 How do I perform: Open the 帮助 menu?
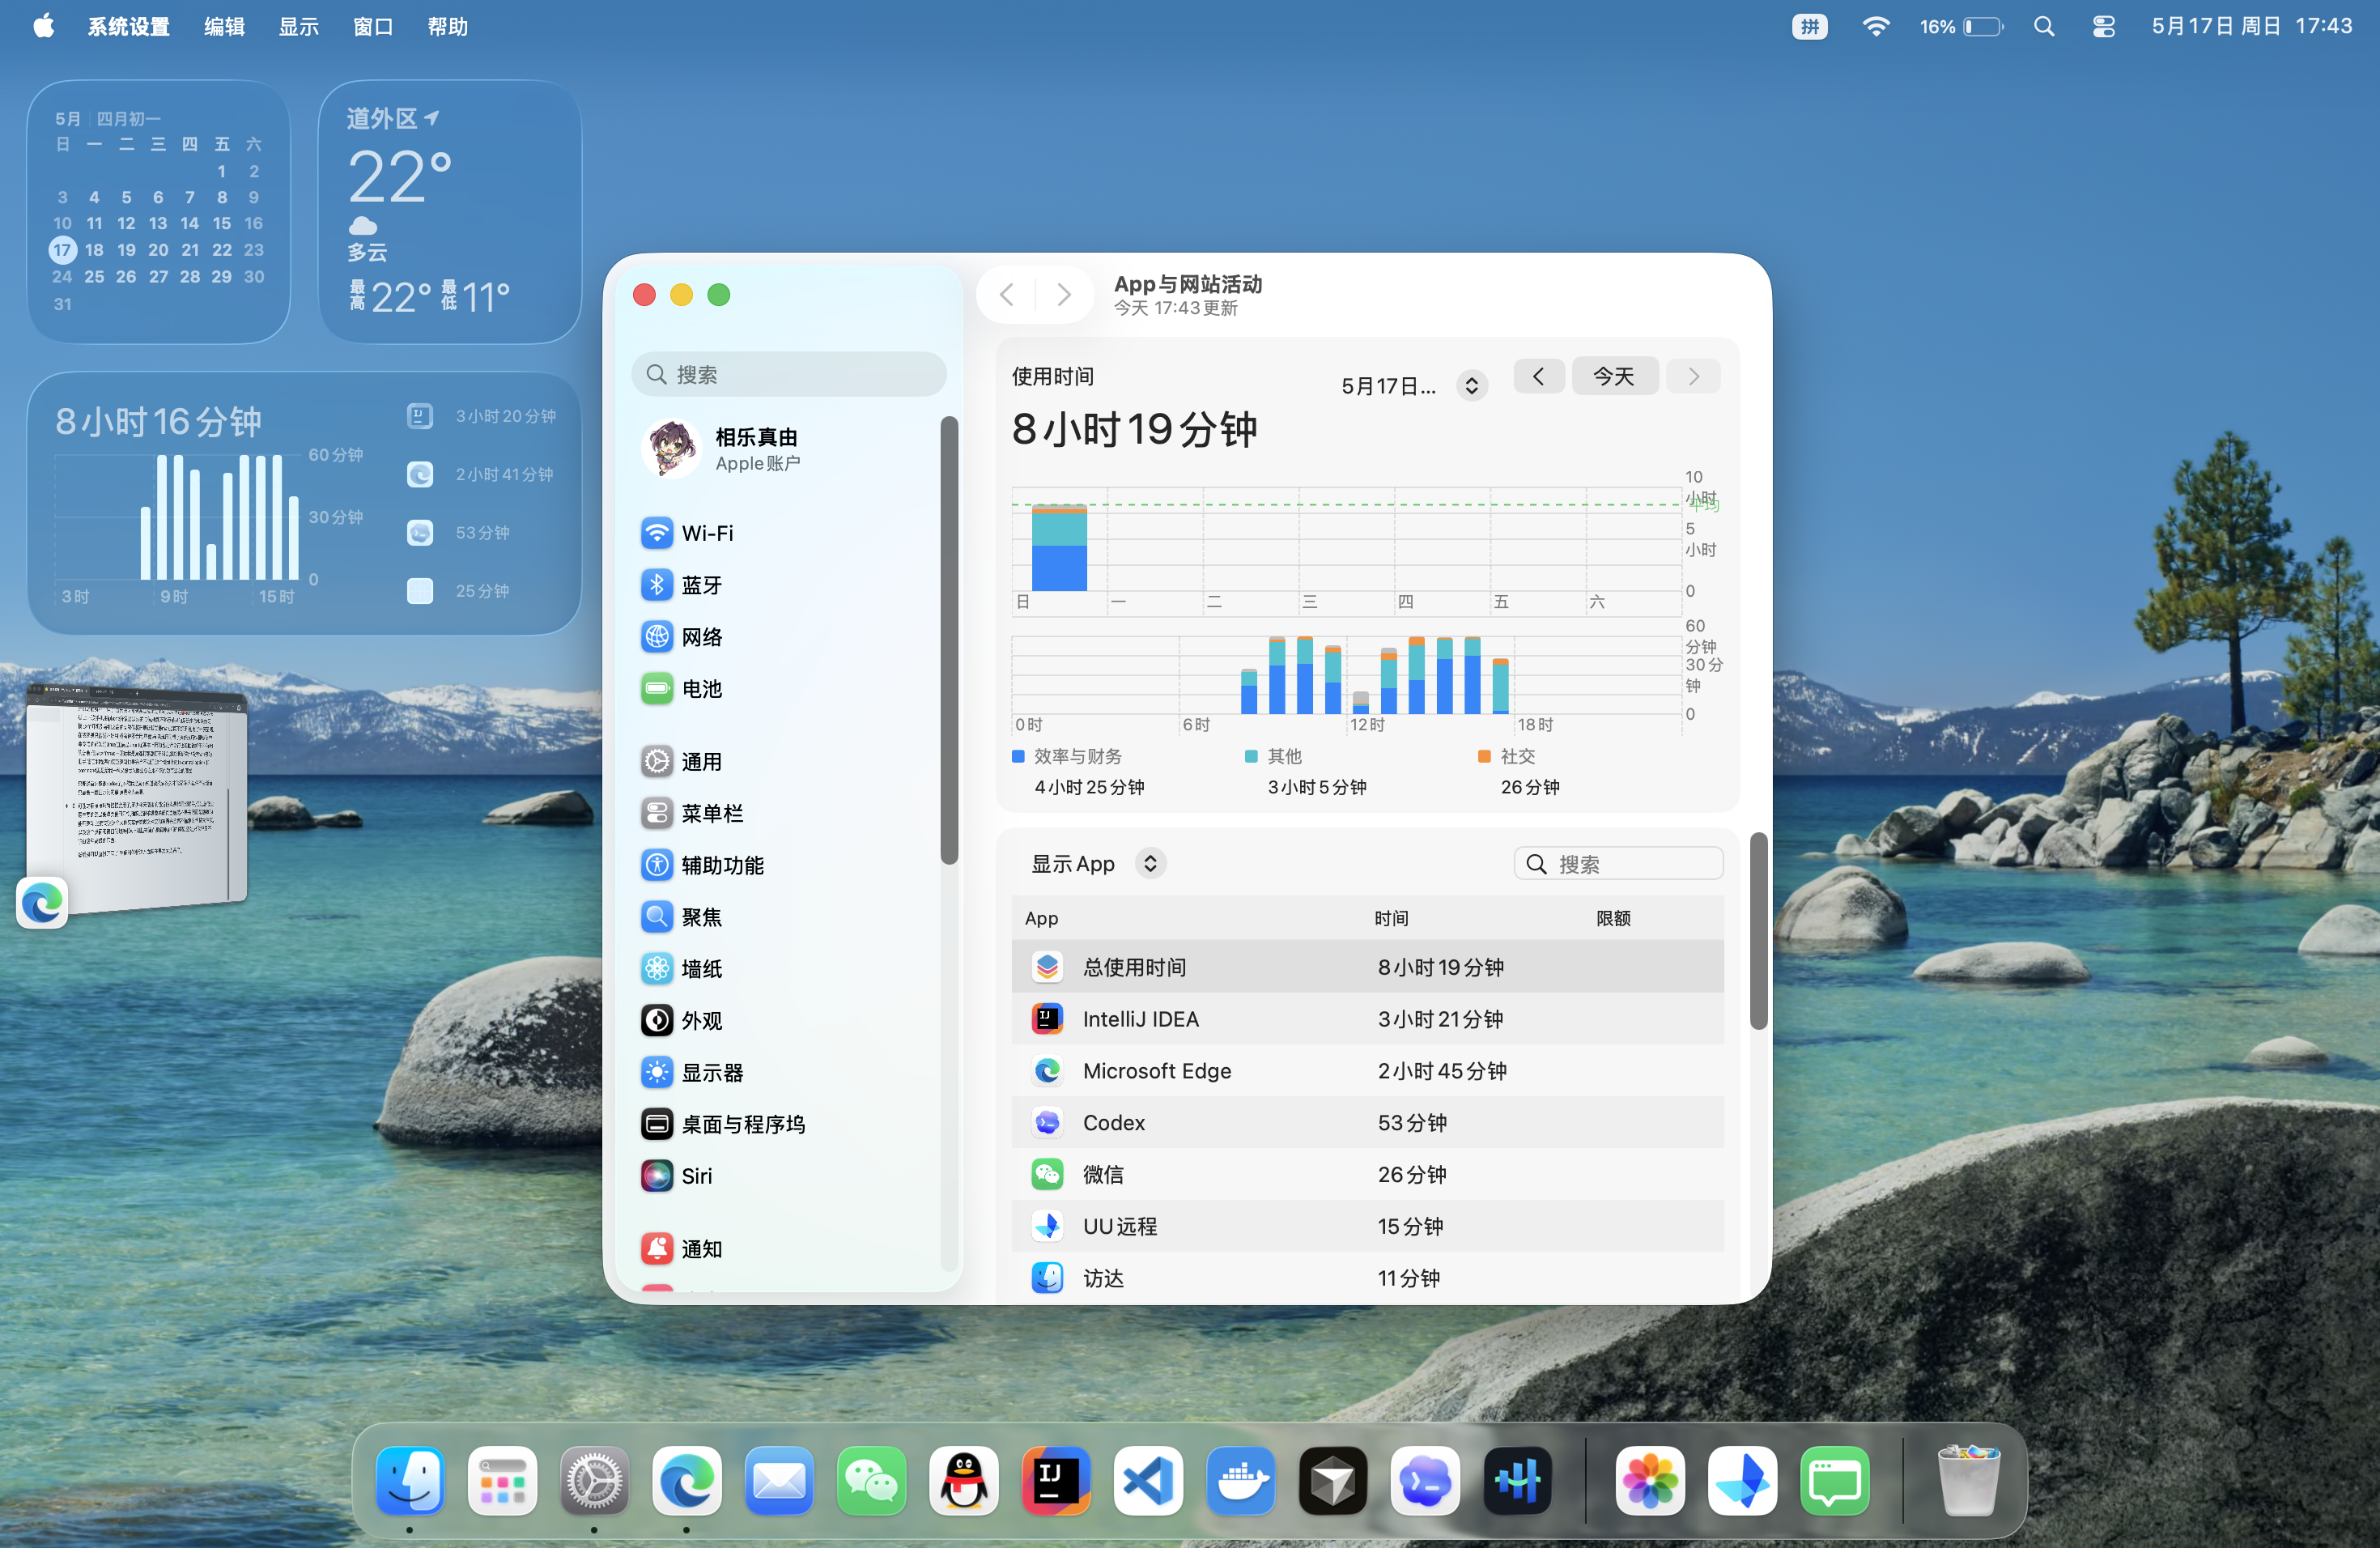pyautogui.click(x=447, y=27)
